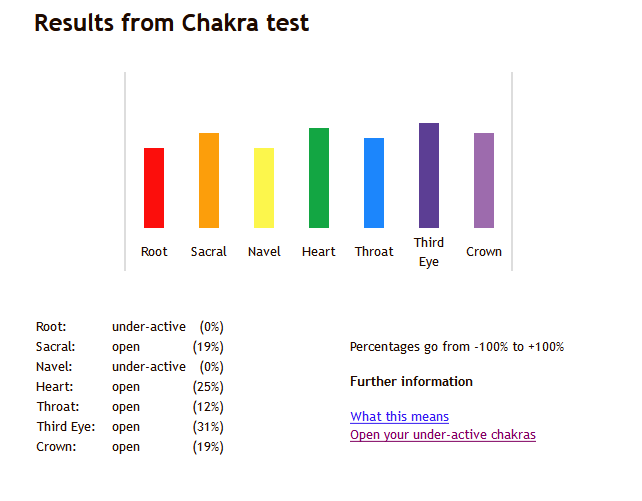The image size is (642, 501).
Task: Click the Navel 'under-active' status text
Action: click(149, 367)
